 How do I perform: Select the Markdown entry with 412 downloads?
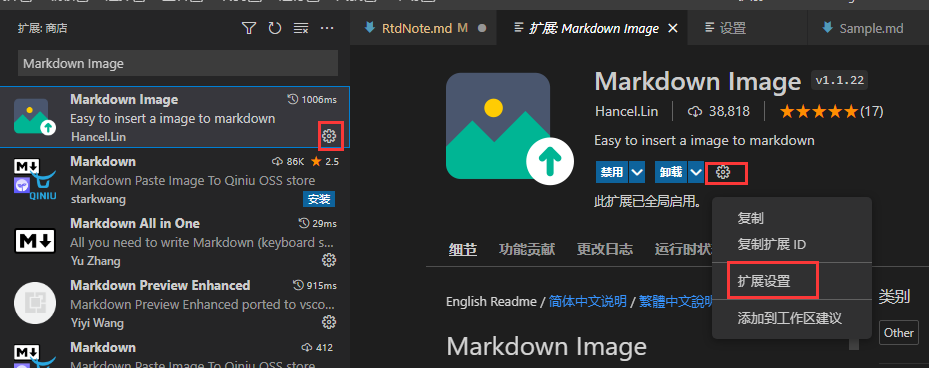175,352
